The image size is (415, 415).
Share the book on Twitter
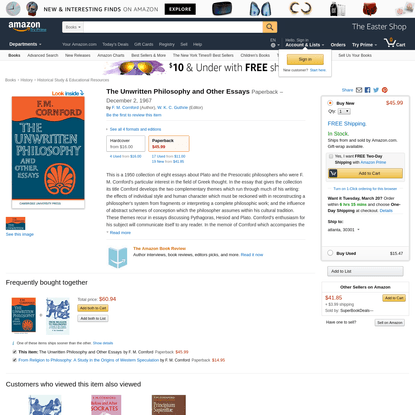[x=376, y=90]
